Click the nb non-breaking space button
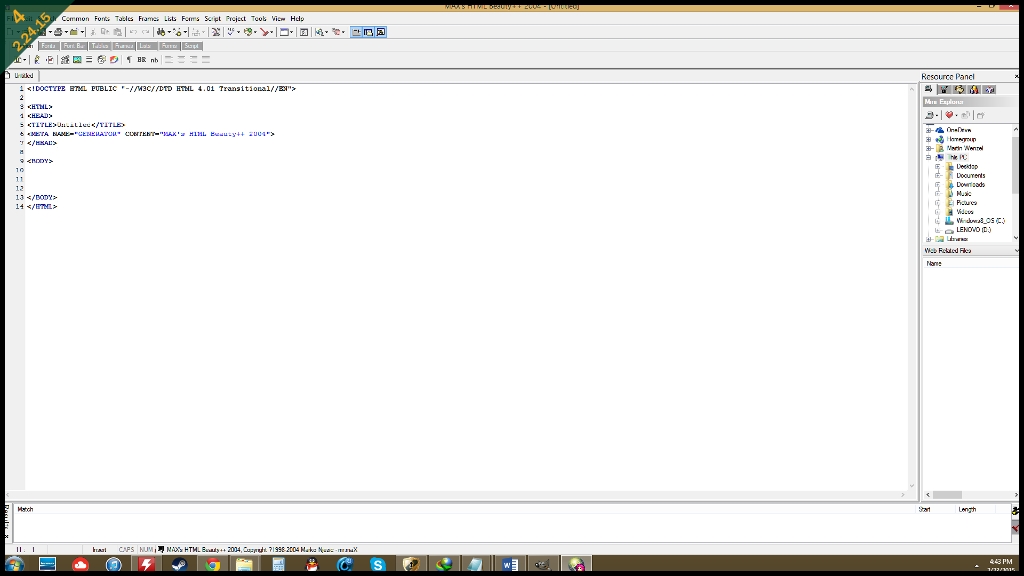 (154, 60)
